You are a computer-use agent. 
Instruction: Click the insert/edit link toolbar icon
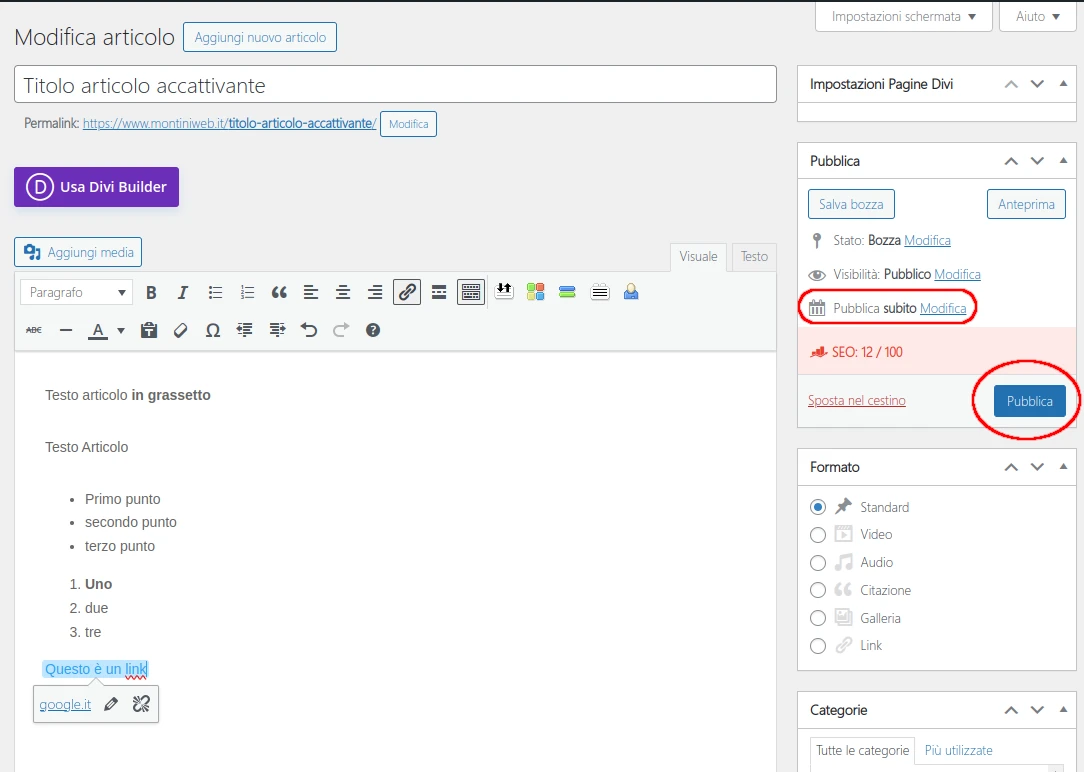click(x=407, y=292)
